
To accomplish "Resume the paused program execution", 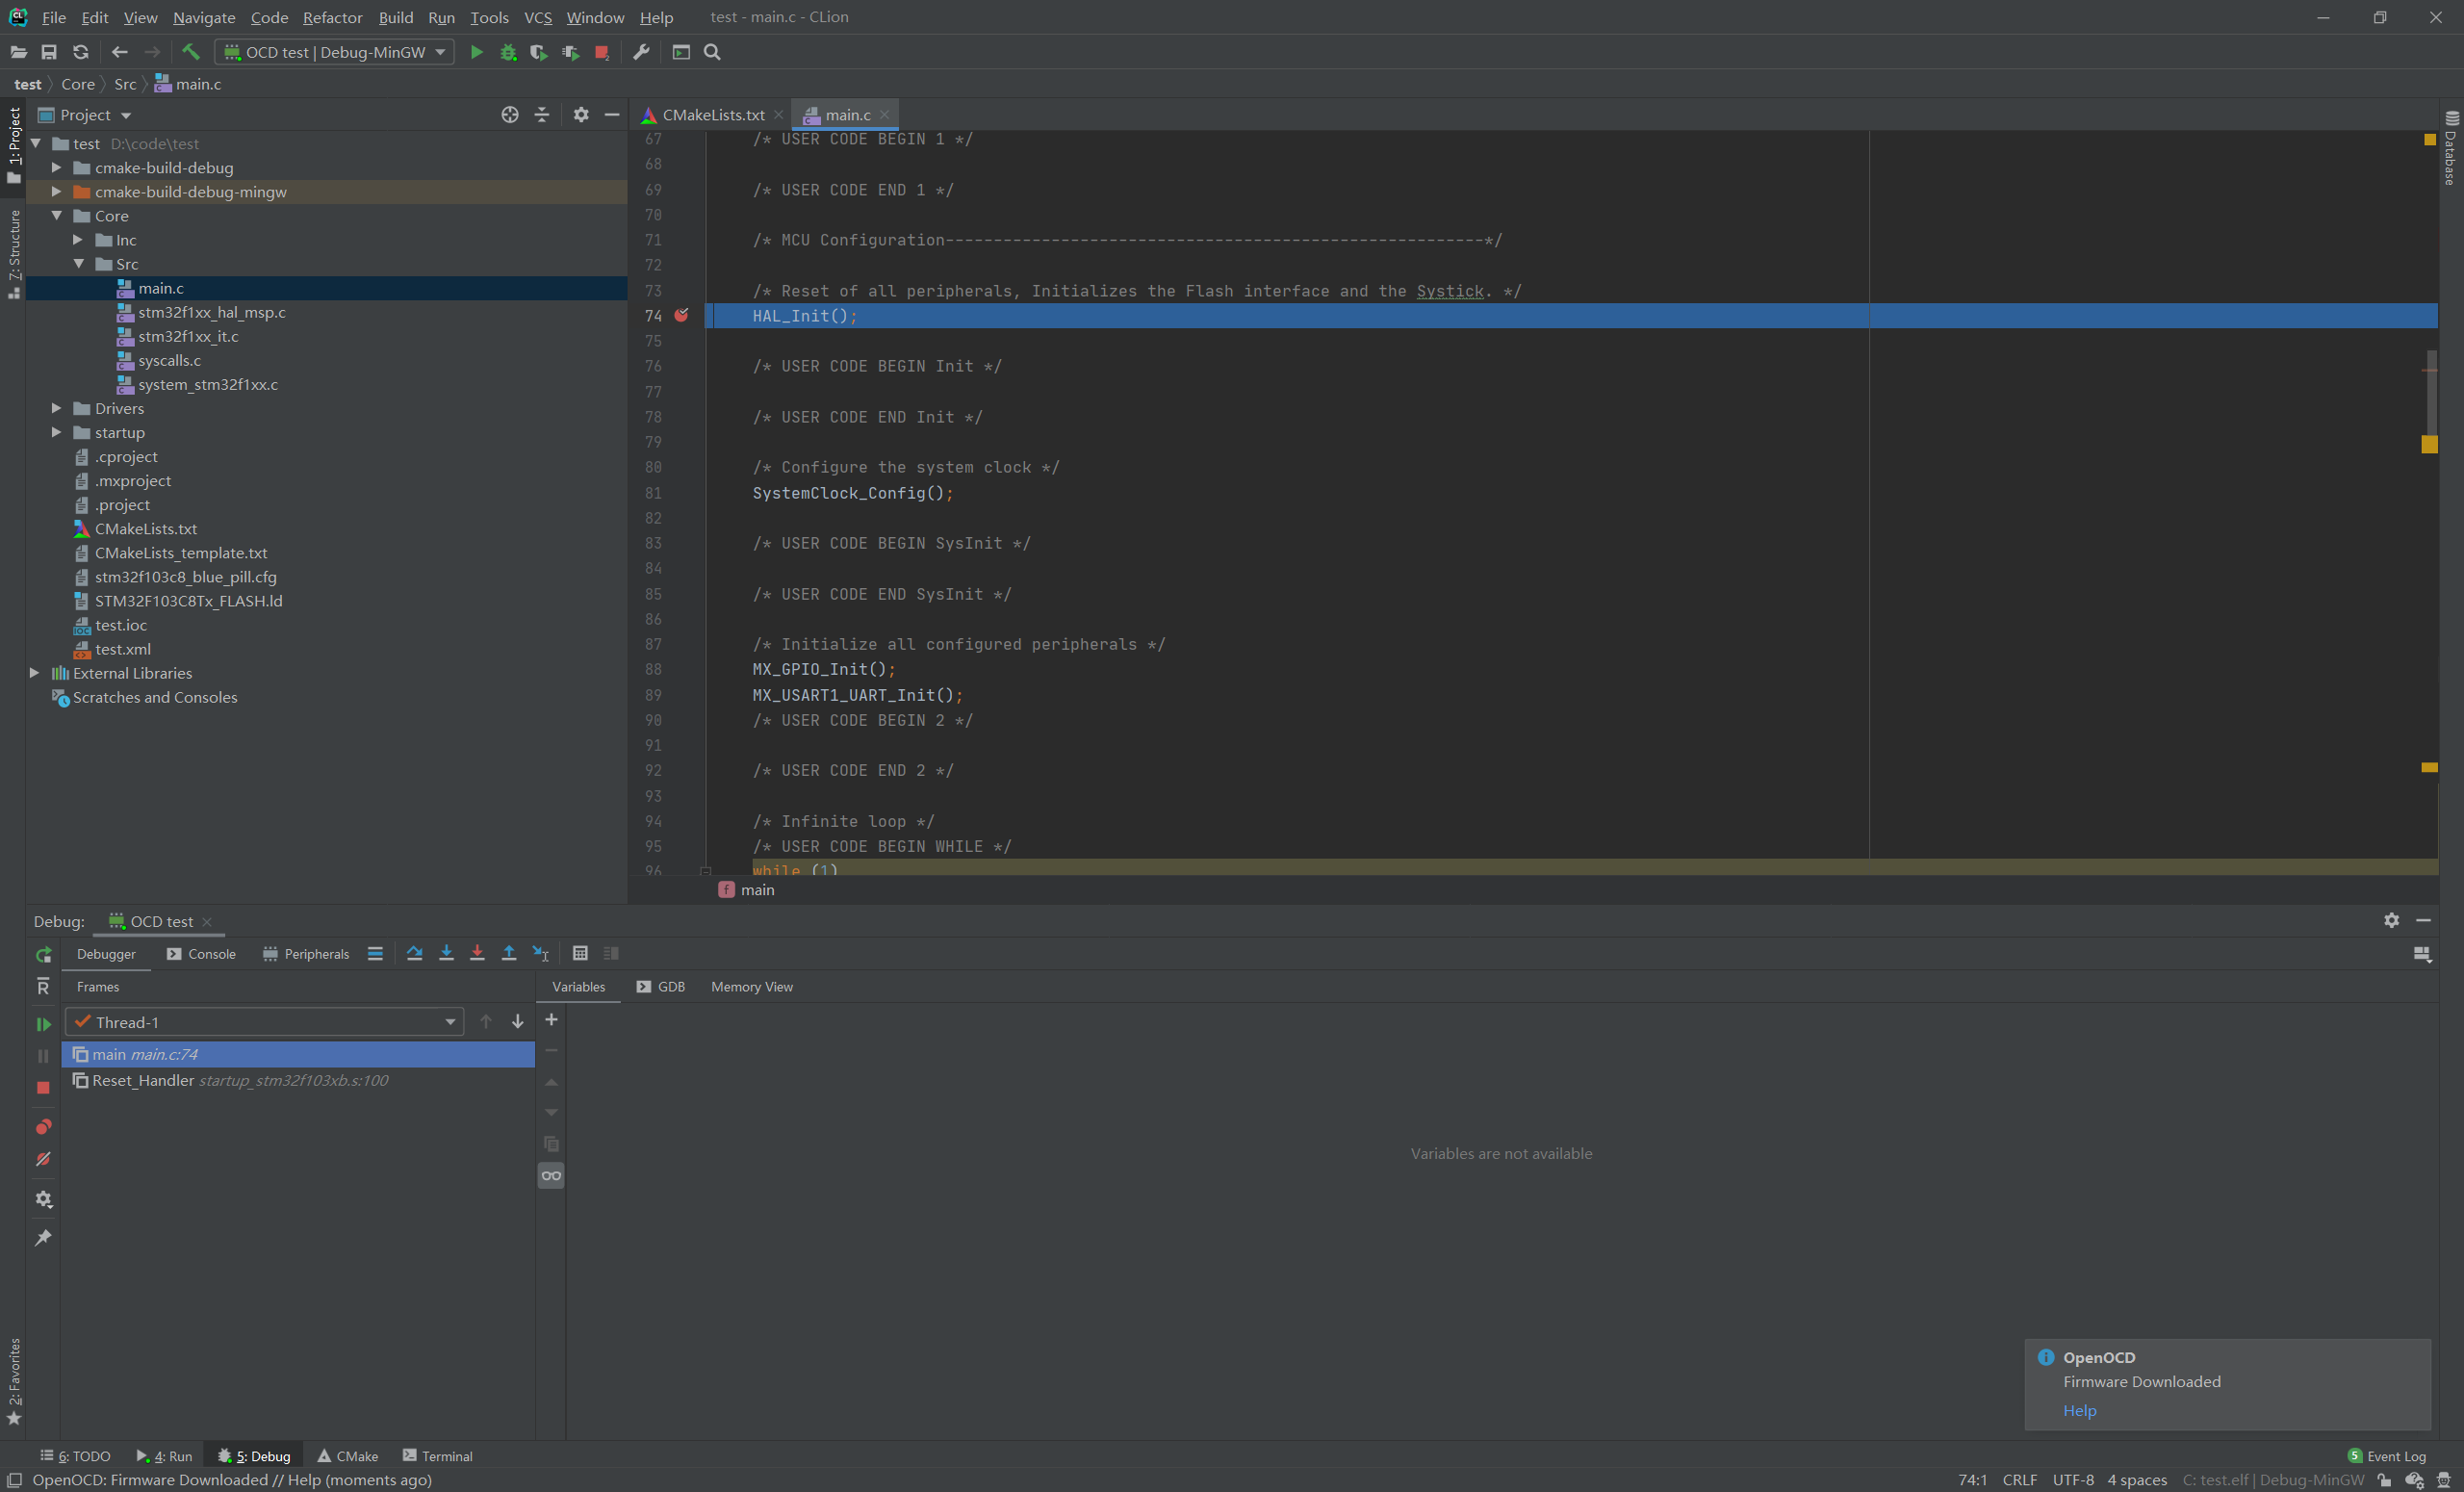I will [43, 1024].
